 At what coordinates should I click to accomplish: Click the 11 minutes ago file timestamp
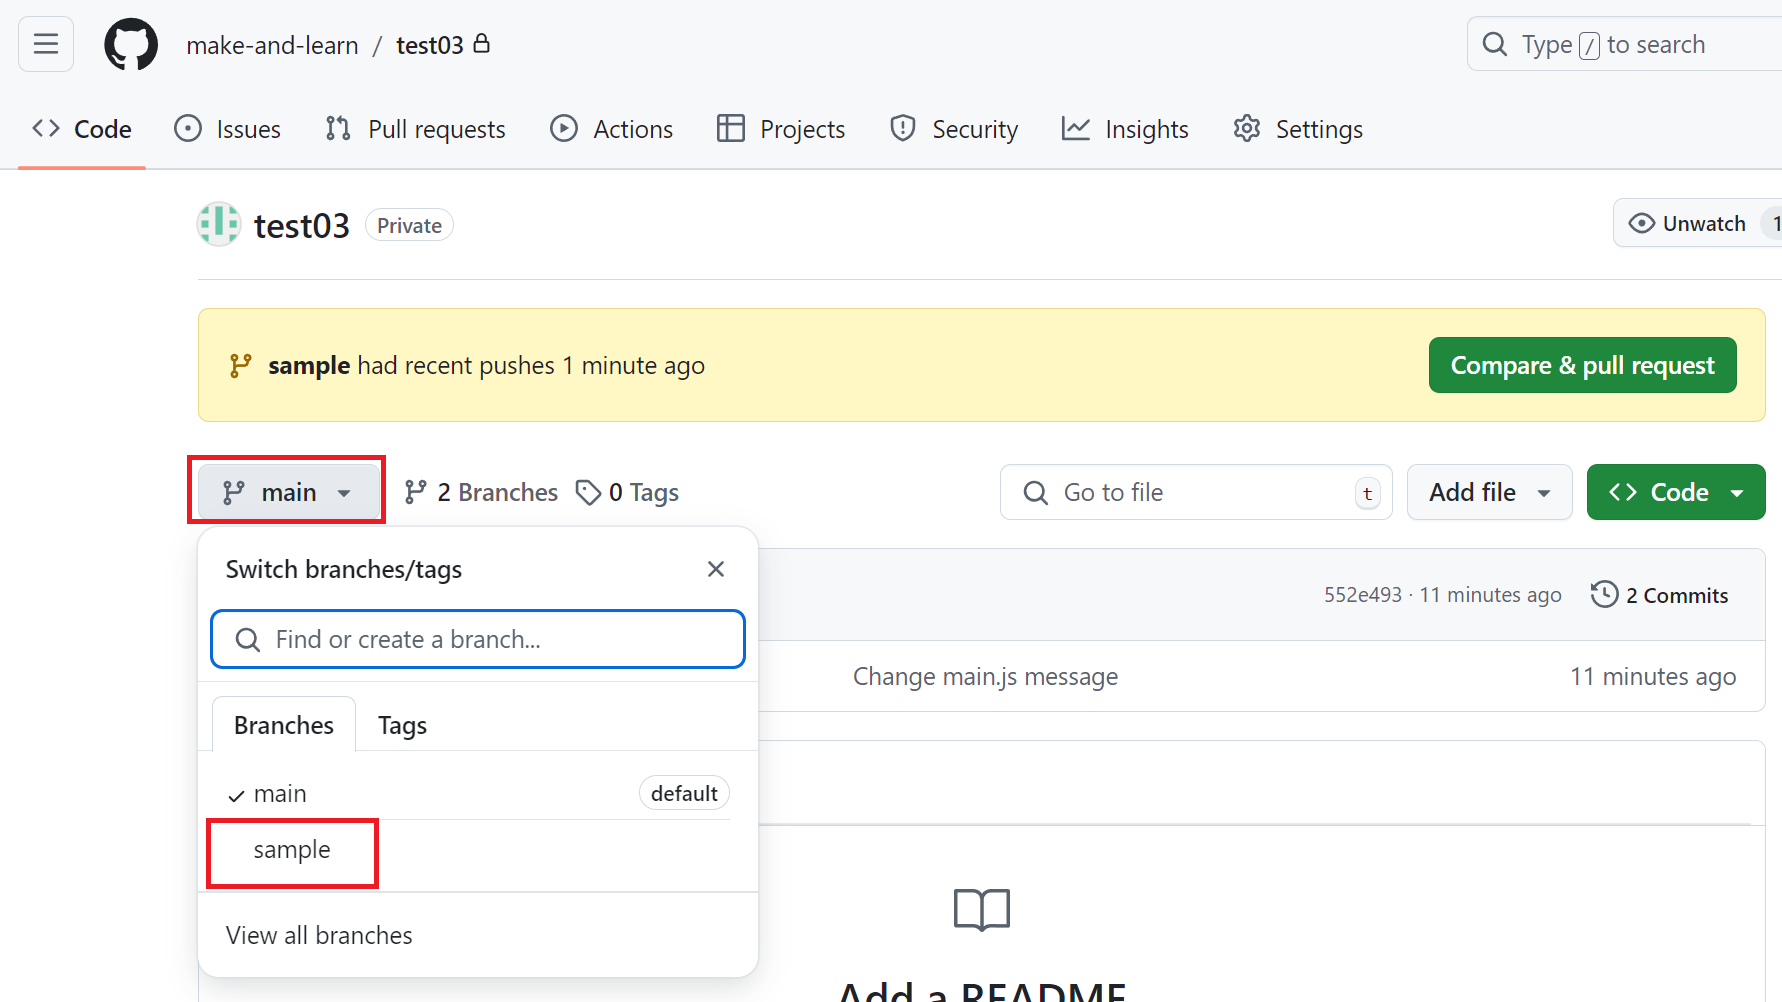click(1653, 677)
